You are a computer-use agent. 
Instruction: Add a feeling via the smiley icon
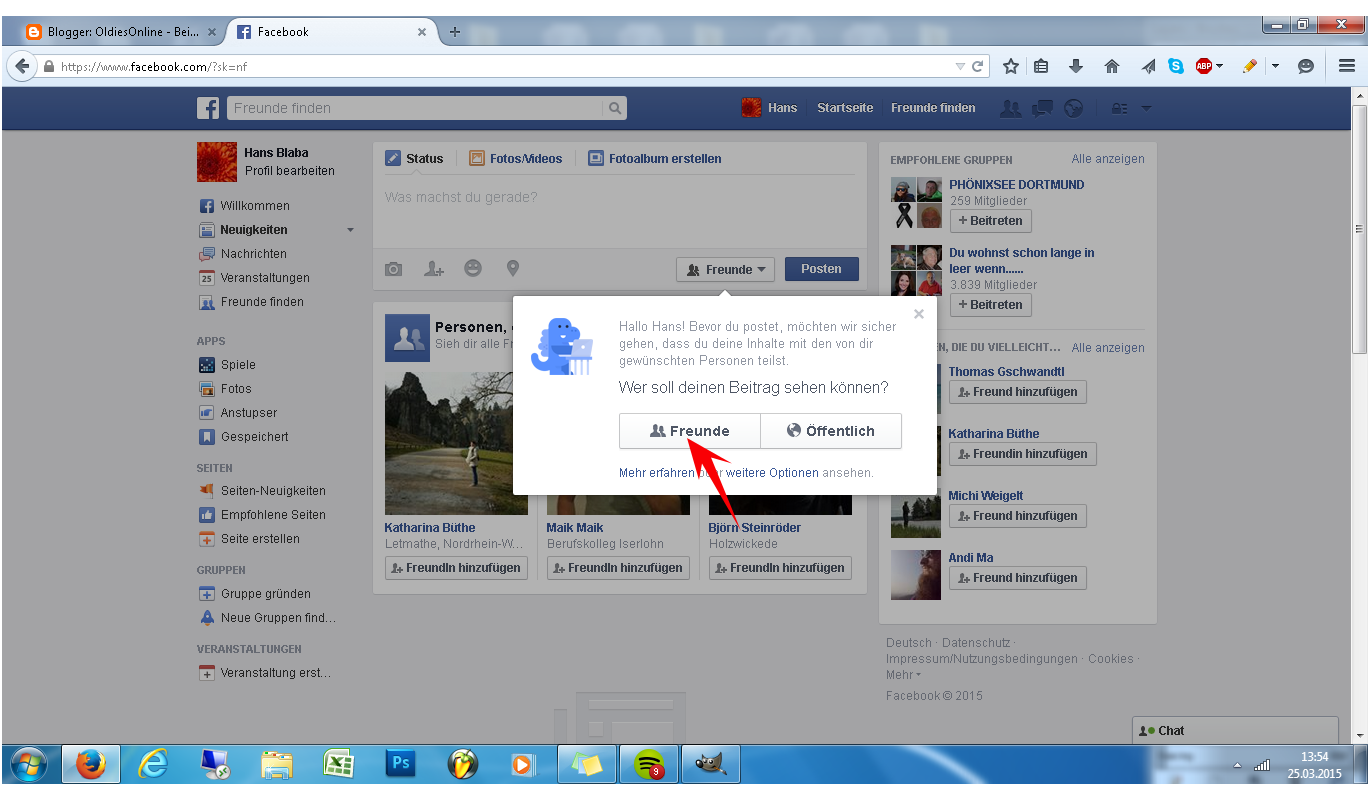click(x=473, y=268)
